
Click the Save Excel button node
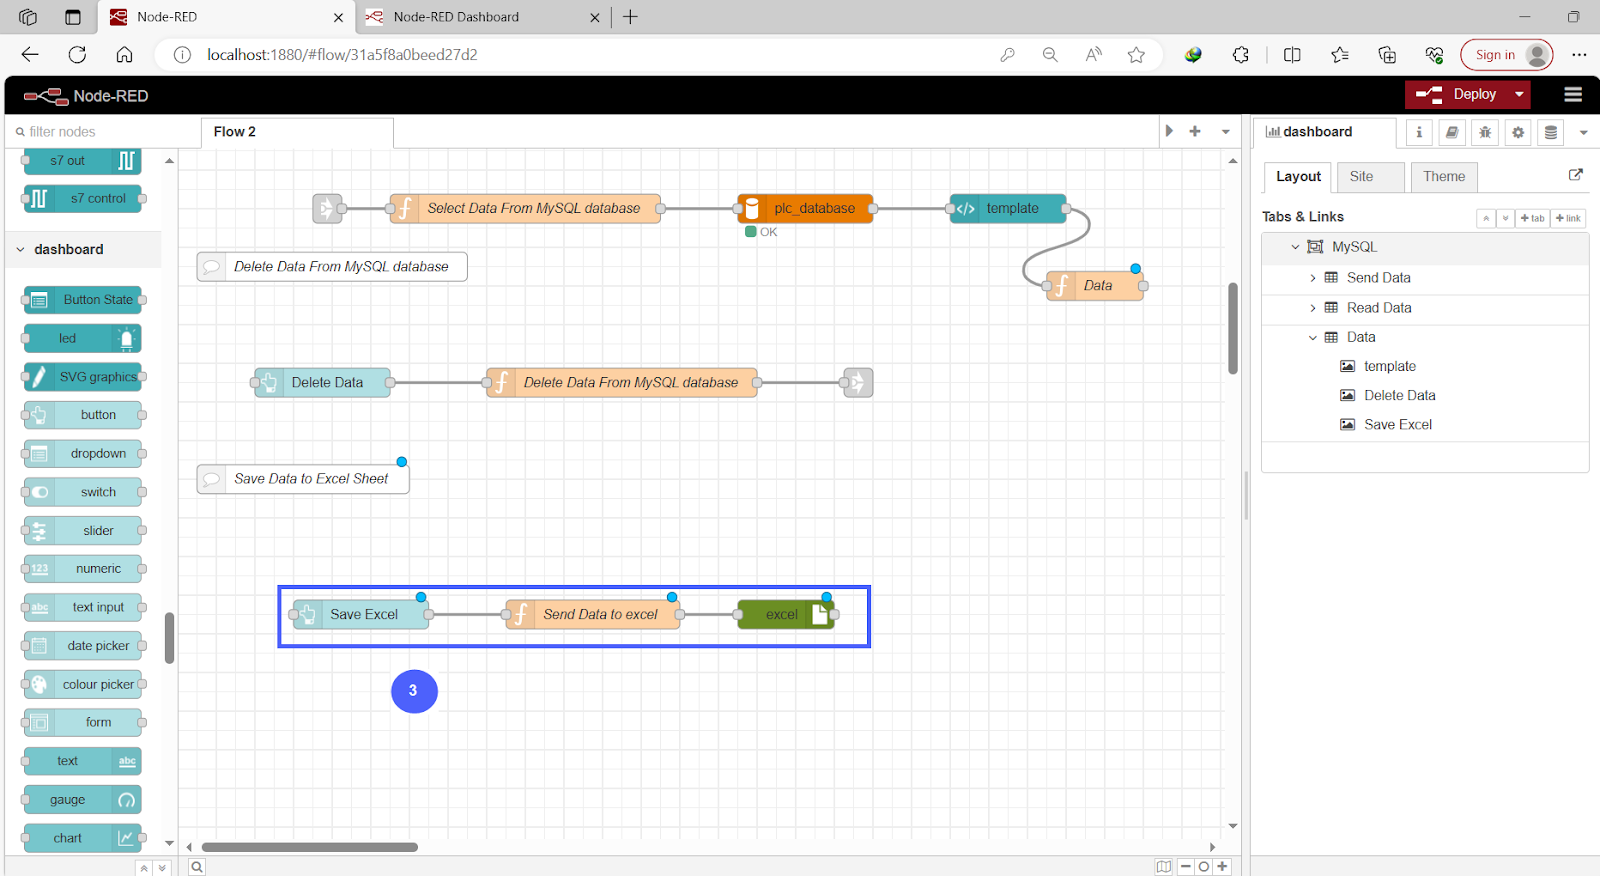[x=360, y=614]
